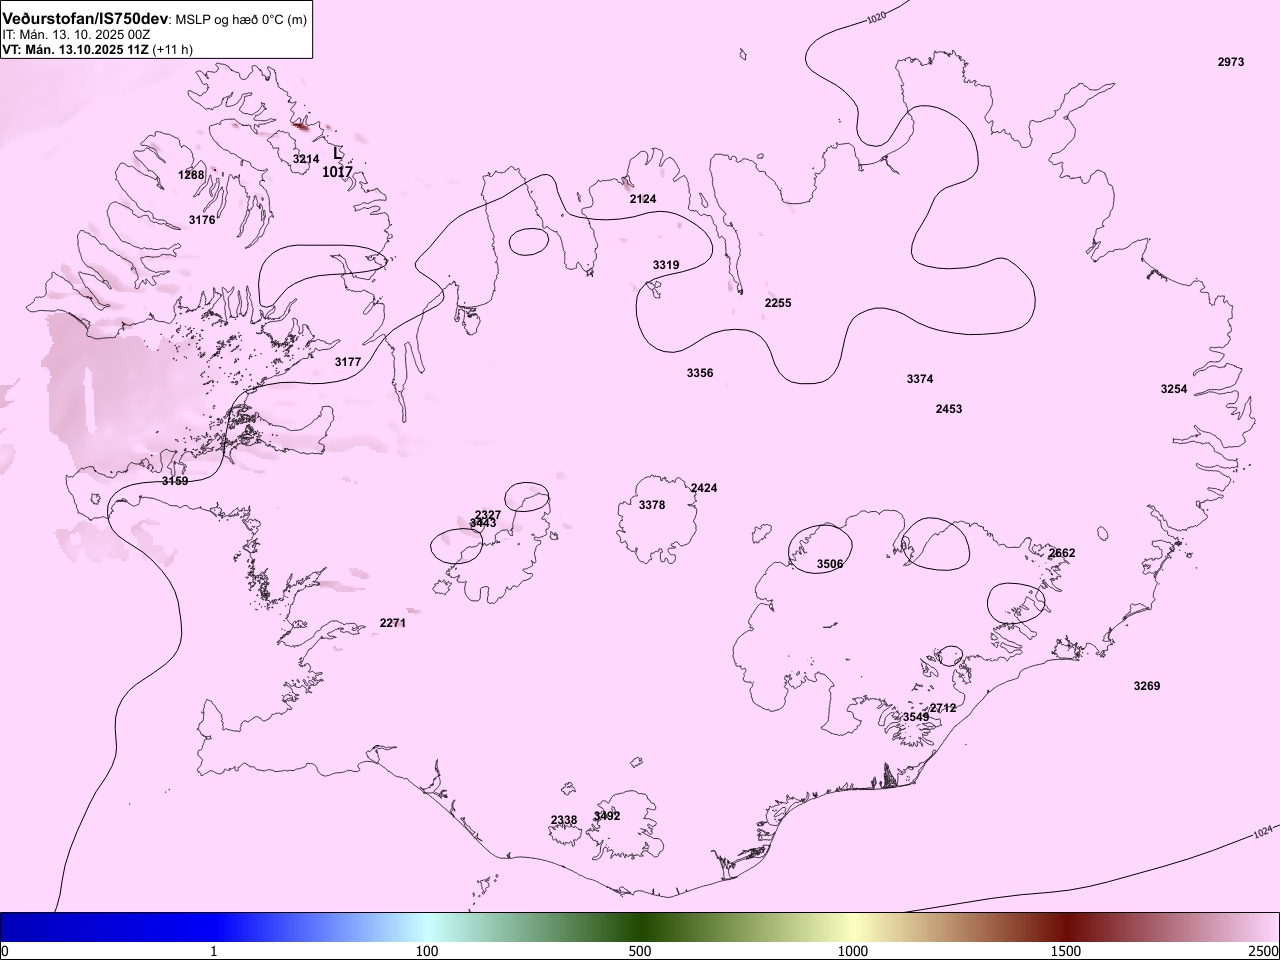Click the 2255 height value
The image size is (1280, 960).
(778, 303)
